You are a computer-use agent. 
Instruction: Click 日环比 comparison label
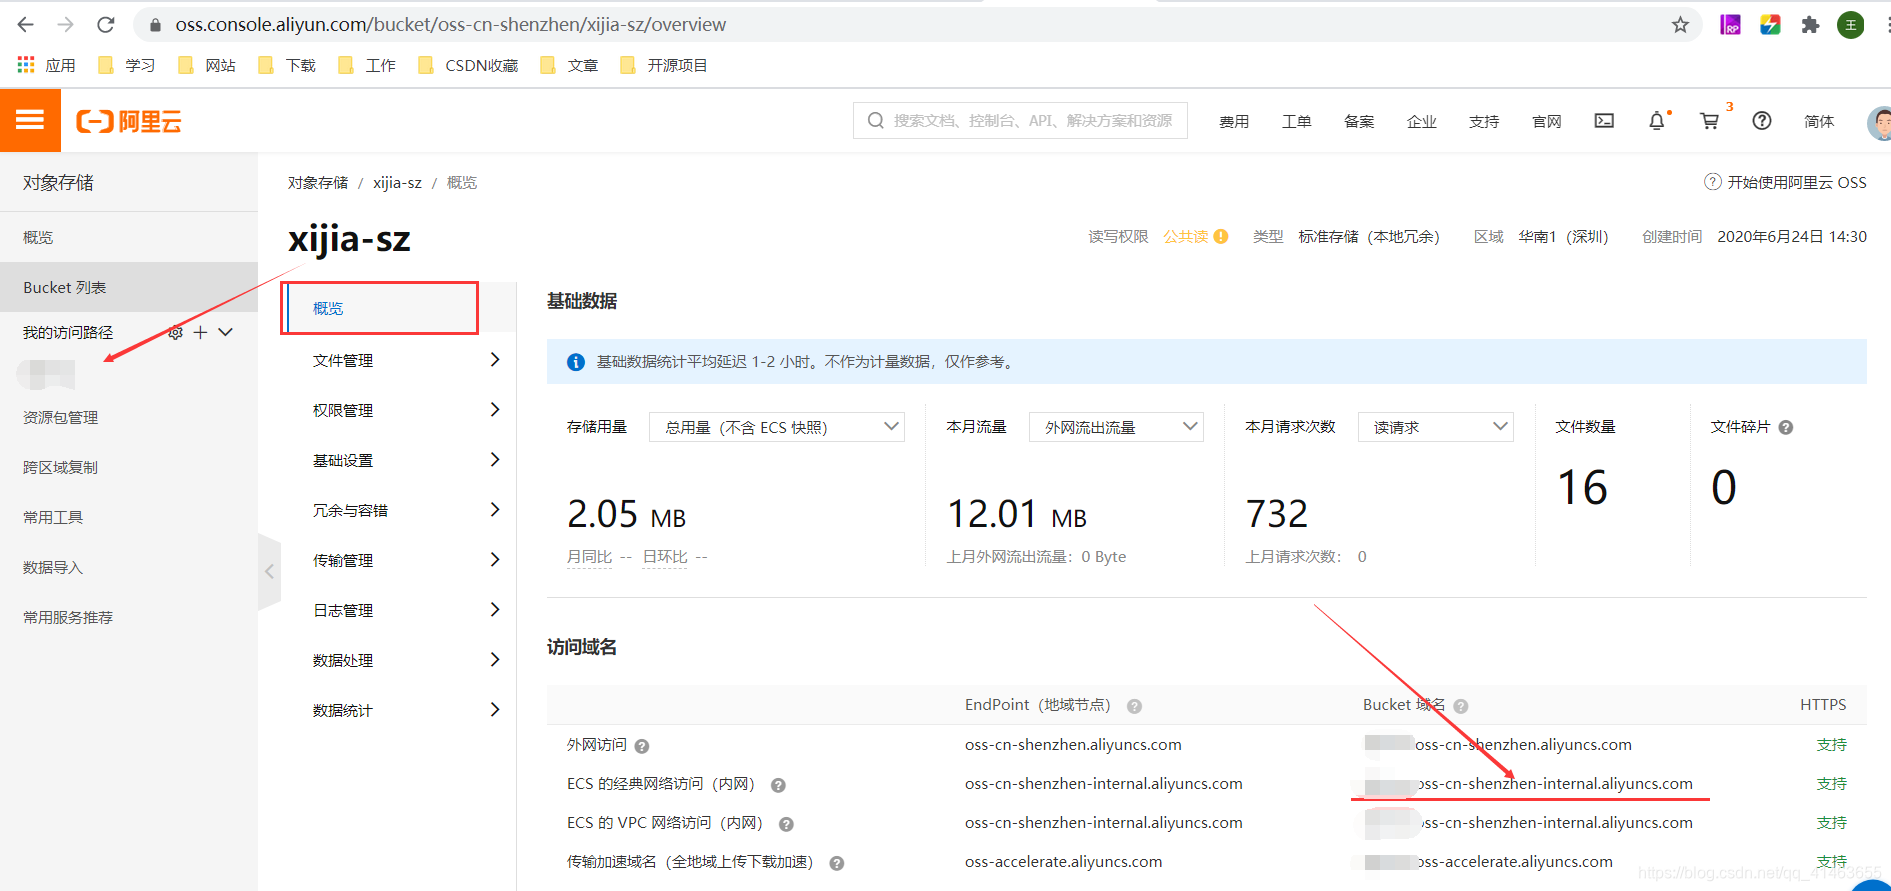coord(664,557)
